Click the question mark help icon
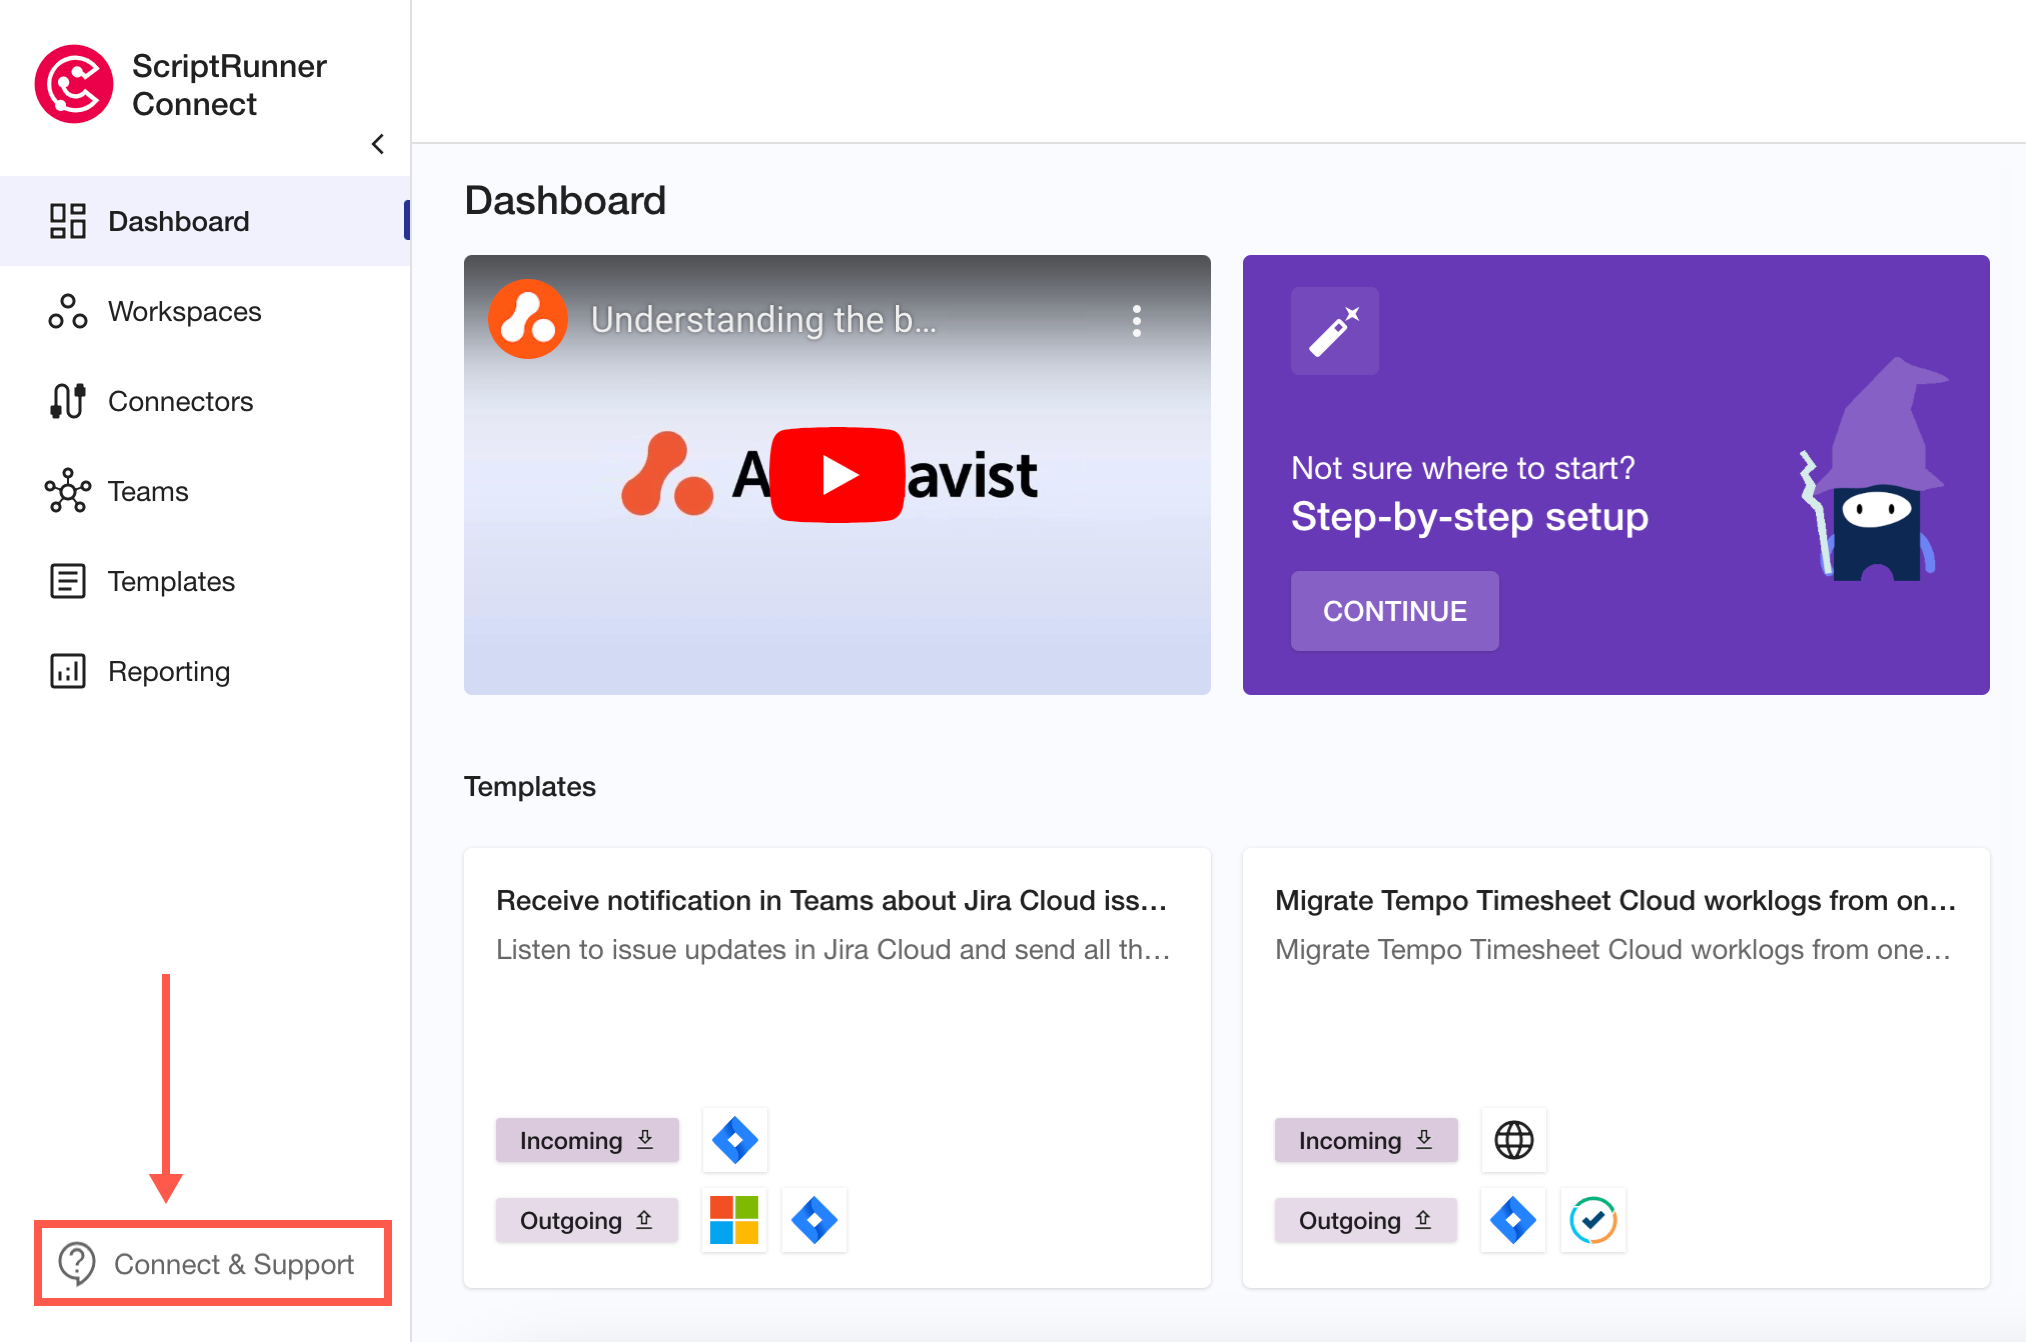Viewport: 2026px width, 1342px height. 77,1264
